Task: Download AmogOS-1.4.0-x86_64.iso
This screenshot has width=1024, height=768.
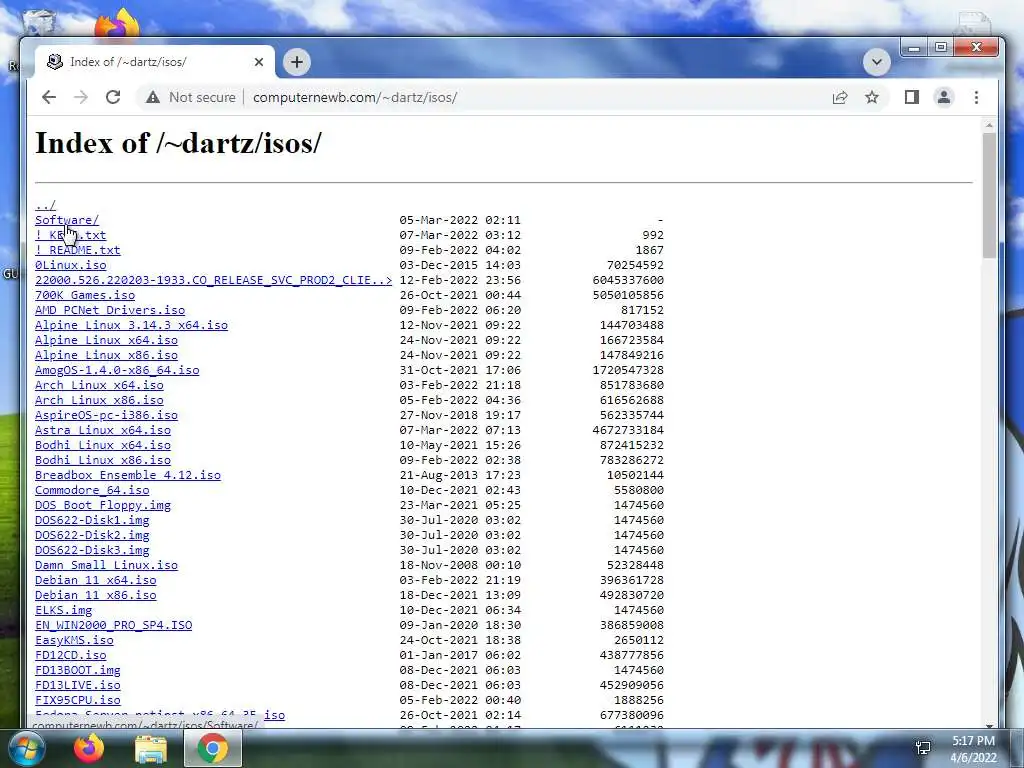Action: tap(117, 370)
